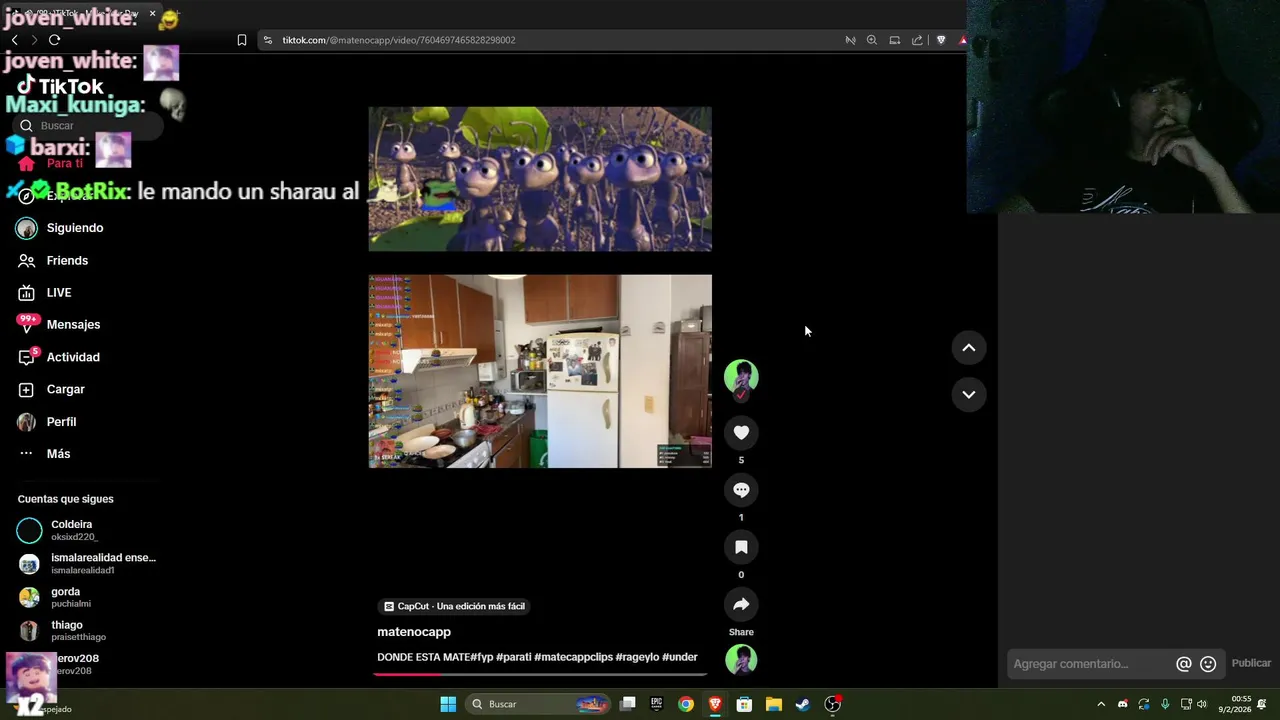The height and width of the screenshot is (720, 1280).
Task: Open the browser zoom magnifier icon
Action: pos(872,40)
